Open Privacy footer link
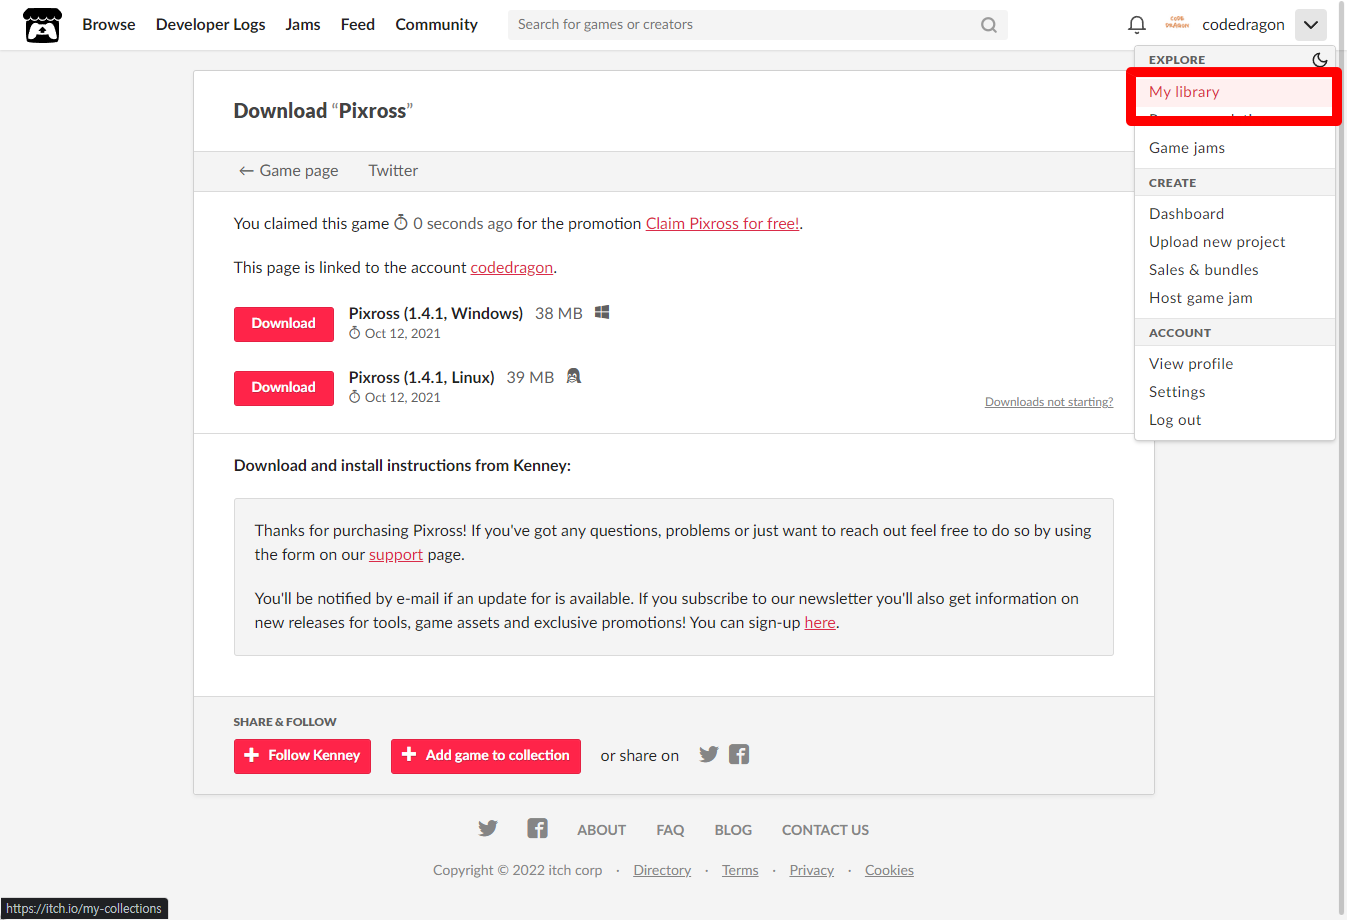This screenshot has height=920, width=1347. point(811,871)
